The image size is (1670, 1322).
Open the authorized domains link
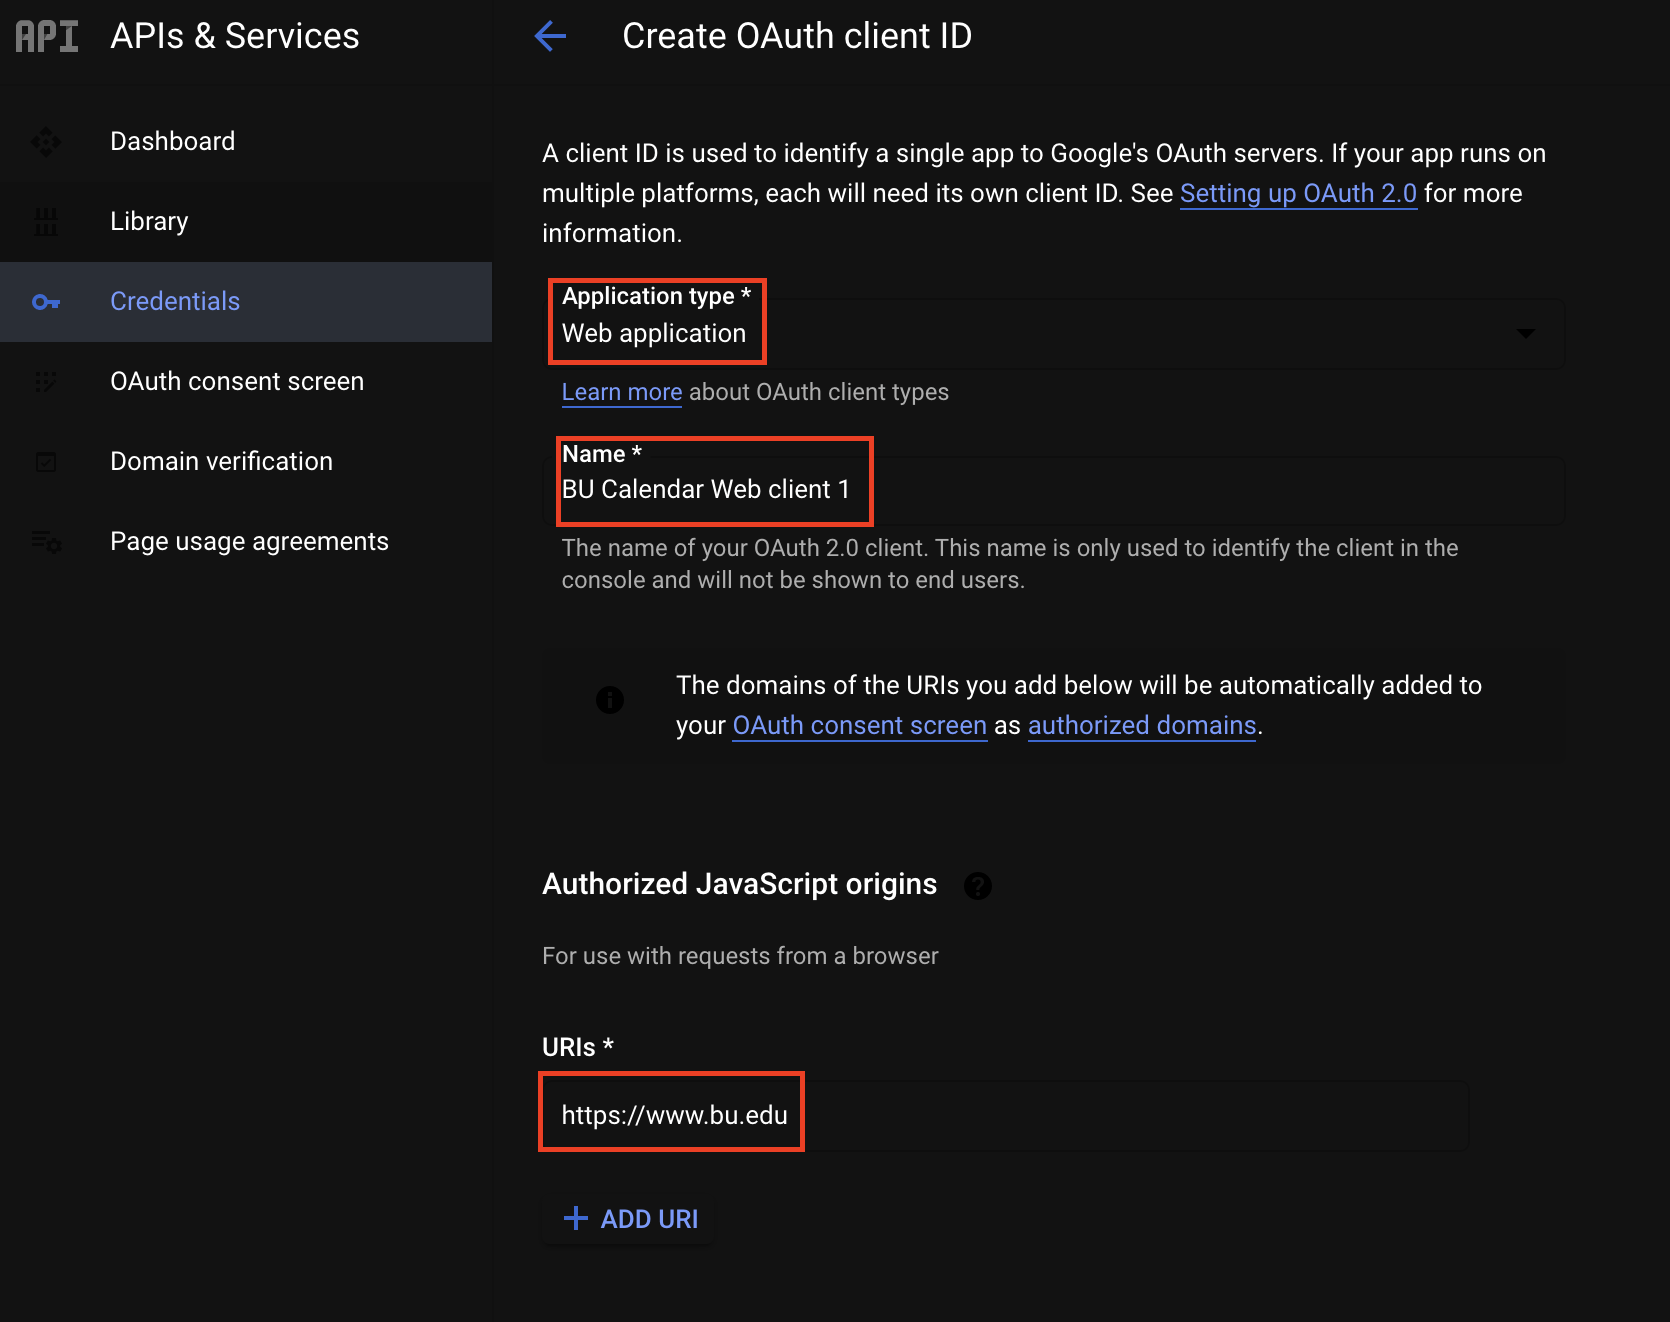coord(1141,726)
